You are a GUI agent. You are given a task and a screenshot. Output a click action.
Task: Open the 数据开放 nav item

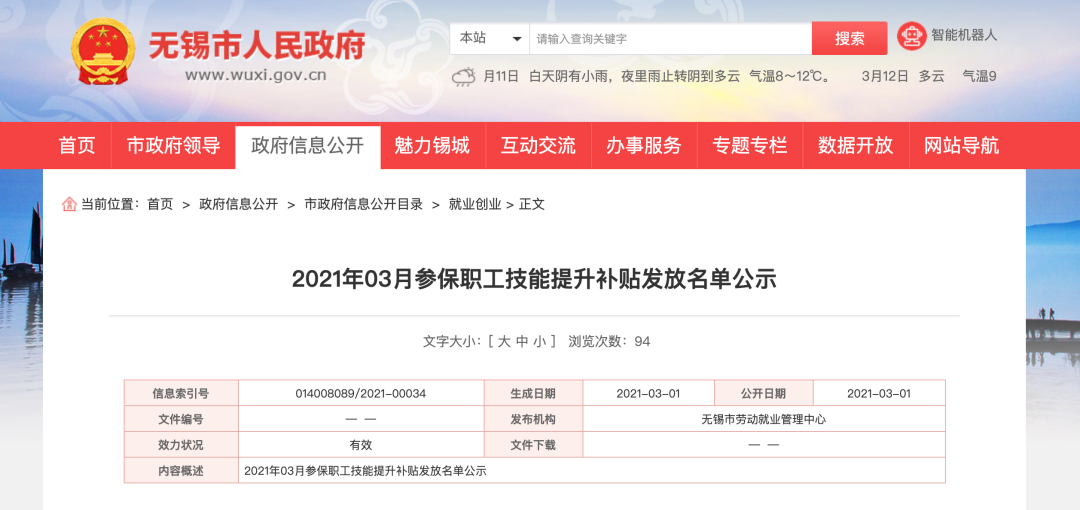855,145
